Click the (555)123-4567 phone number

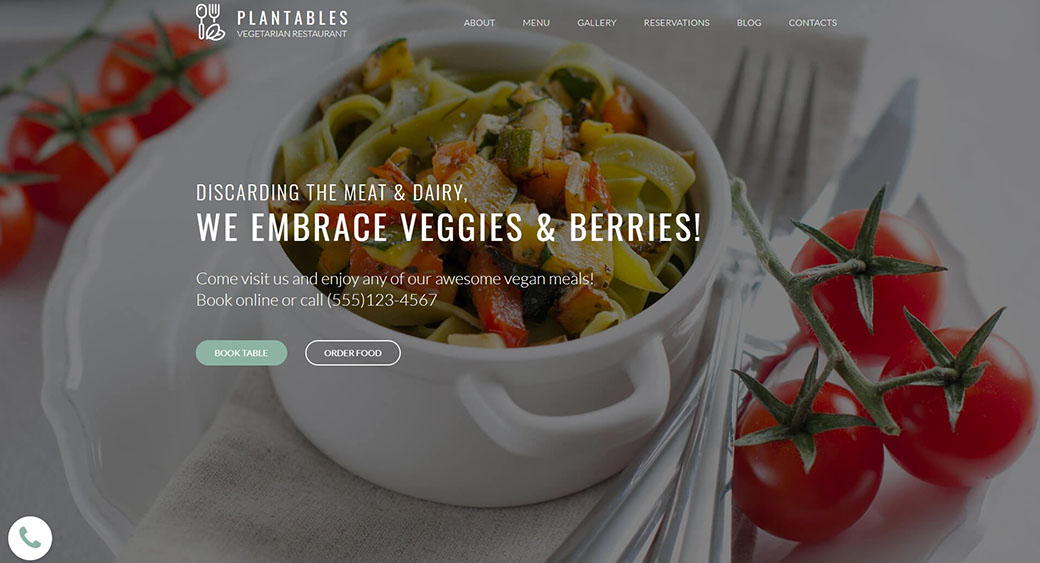tap(382, 300)
